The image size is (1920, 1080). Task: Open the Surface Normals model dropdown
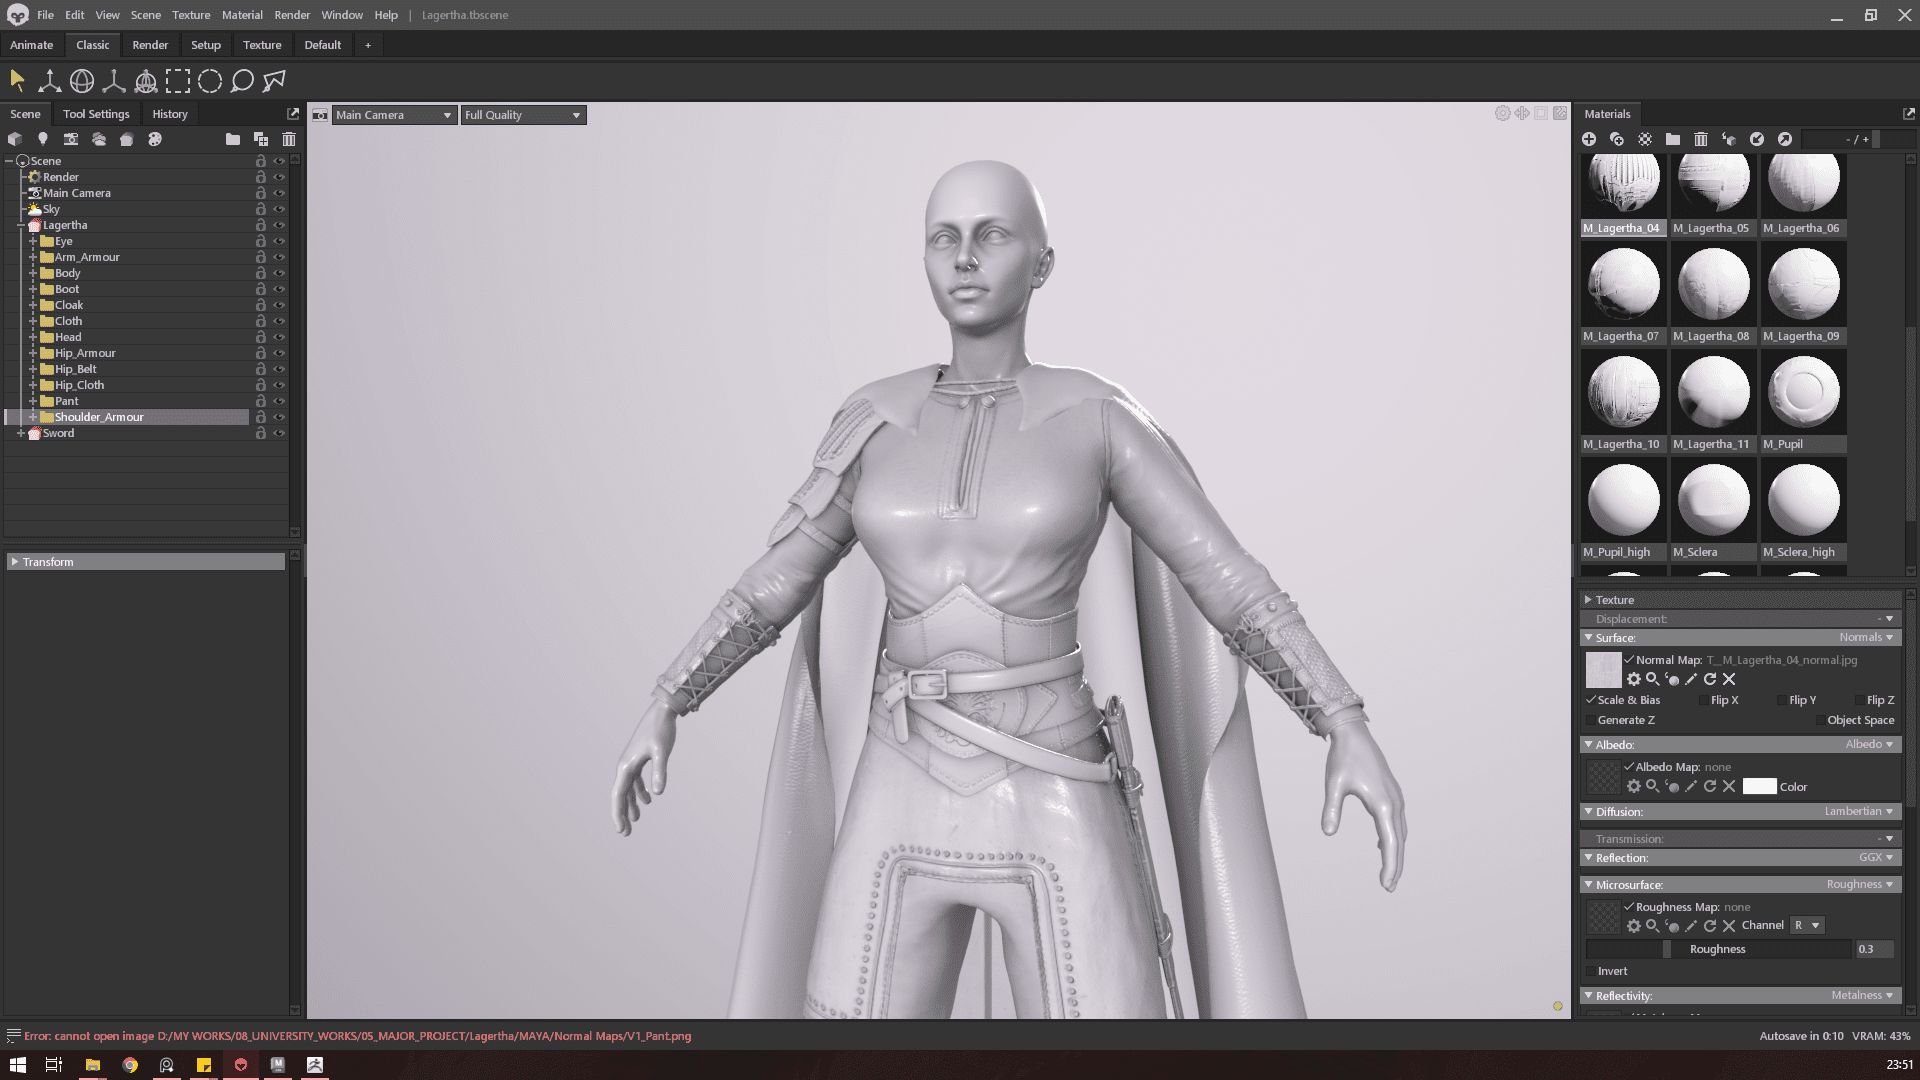(x=1867, y=637)
